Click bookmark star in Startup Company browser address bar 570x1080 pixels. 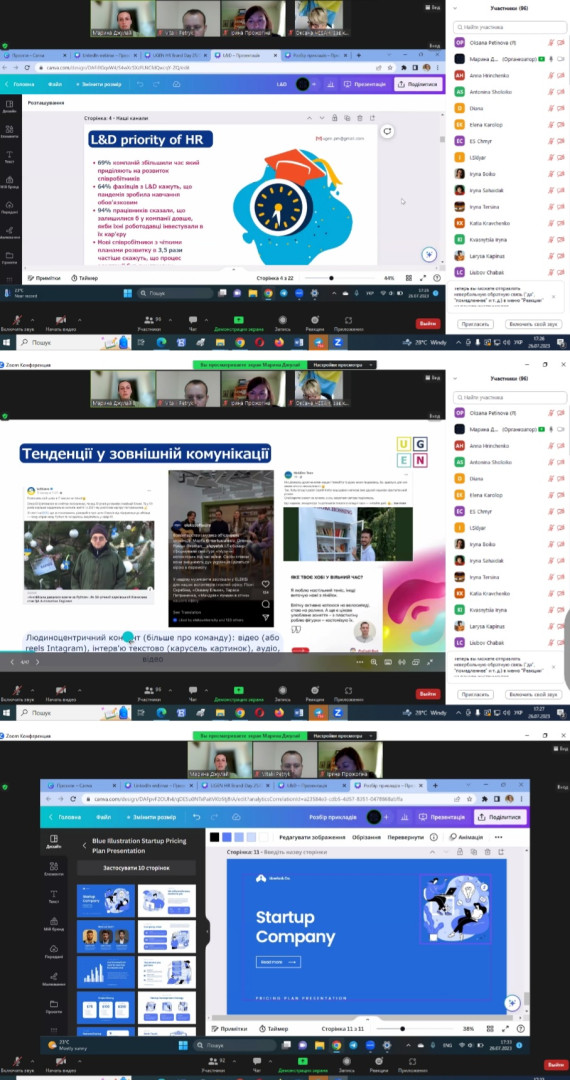471,799
